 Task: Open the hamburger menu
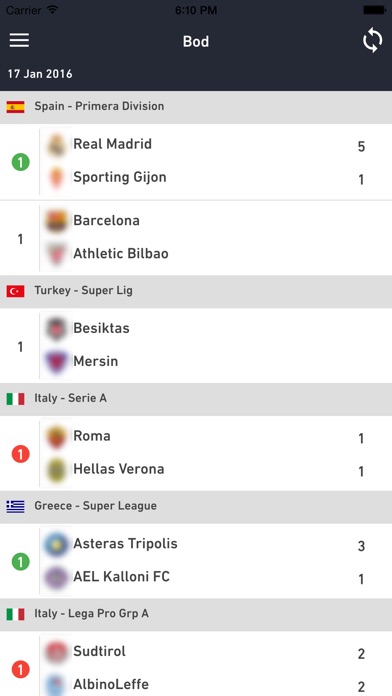tap(19, 40)
